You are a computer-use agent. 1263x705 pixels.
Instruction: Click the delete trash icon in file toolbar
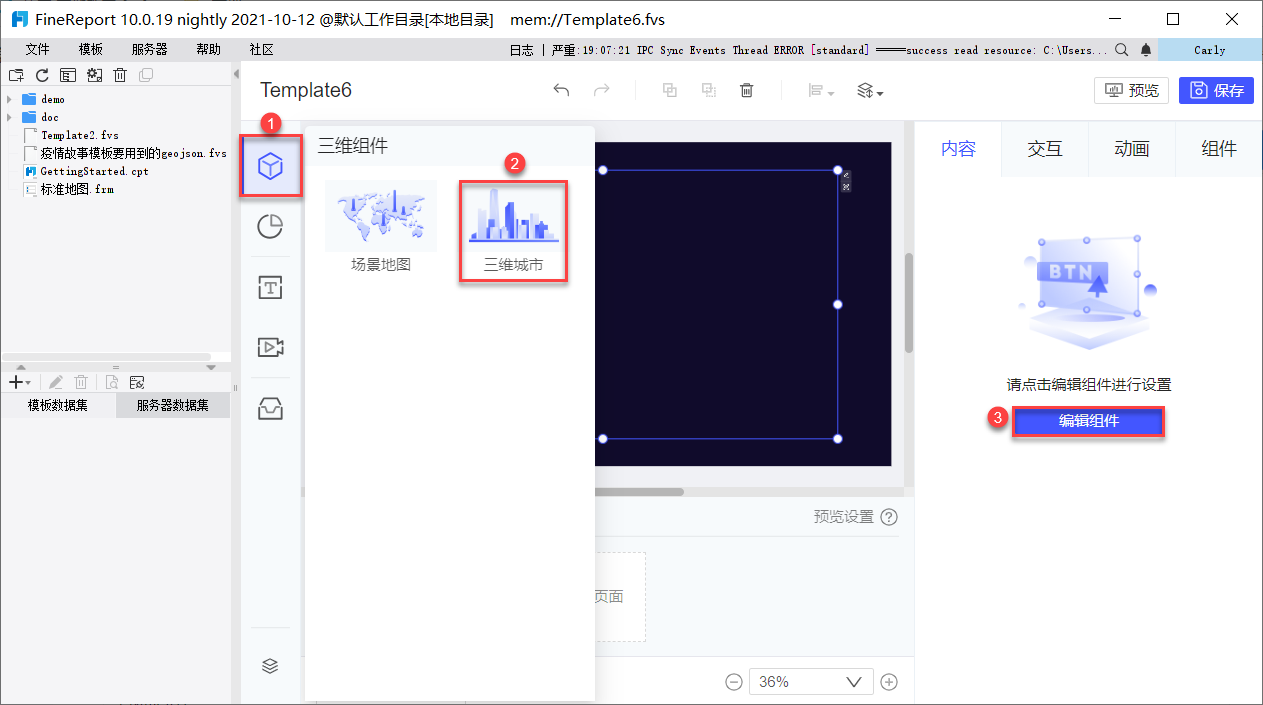120,75
